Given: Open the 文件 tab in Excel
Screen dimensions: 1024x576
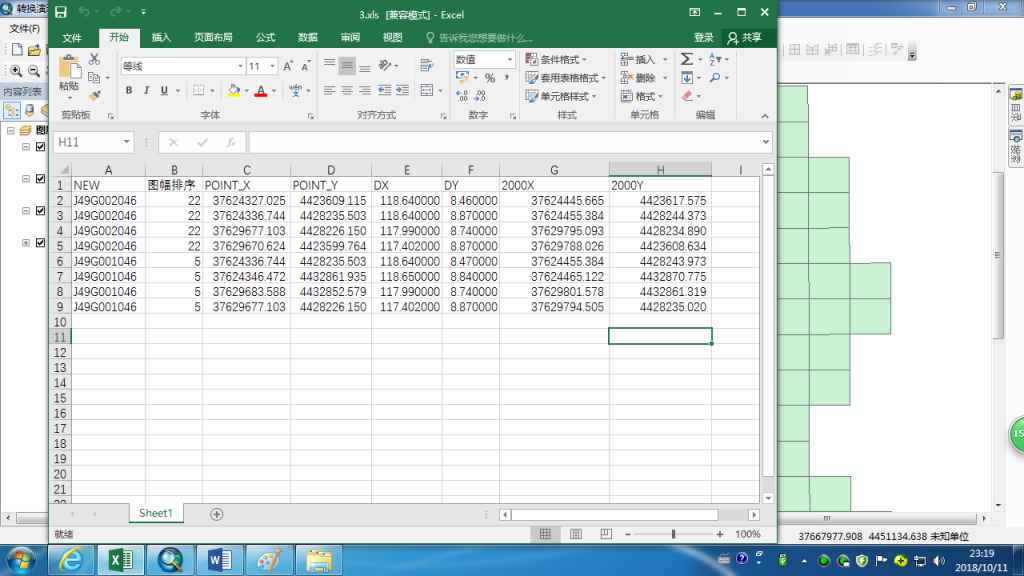Looking at the screenshot, I should [x=72, y=38].
